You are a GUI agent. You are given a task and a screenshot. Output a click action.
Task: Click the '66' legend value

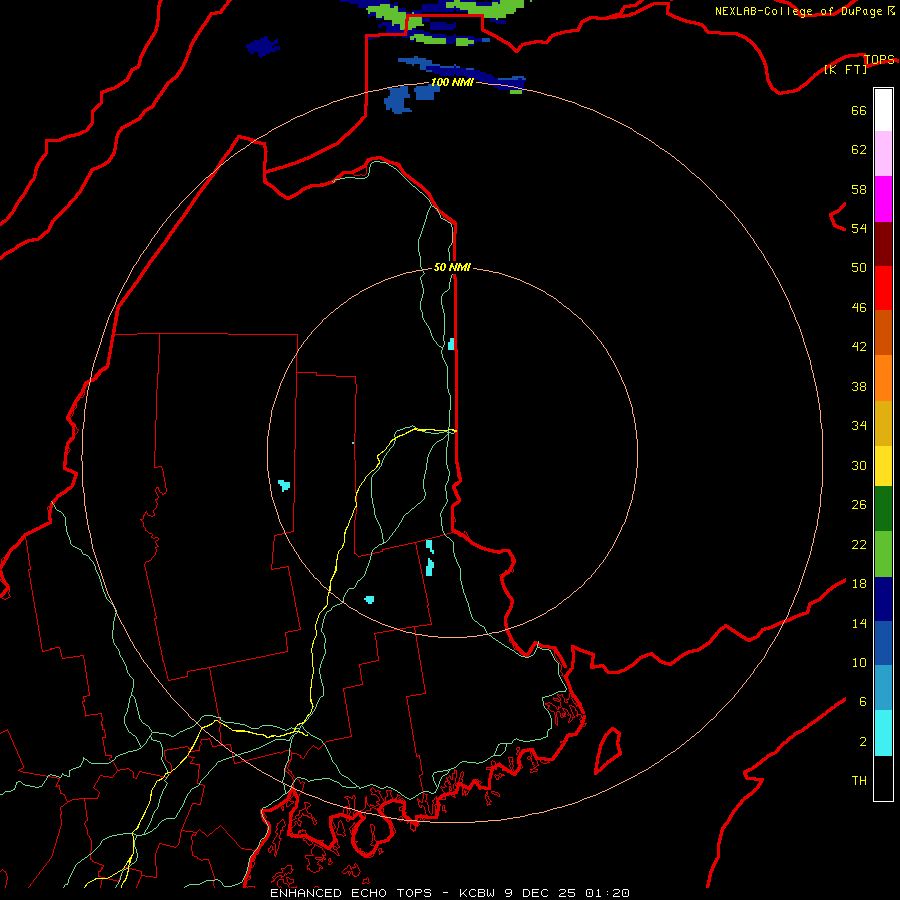(859, 111)
